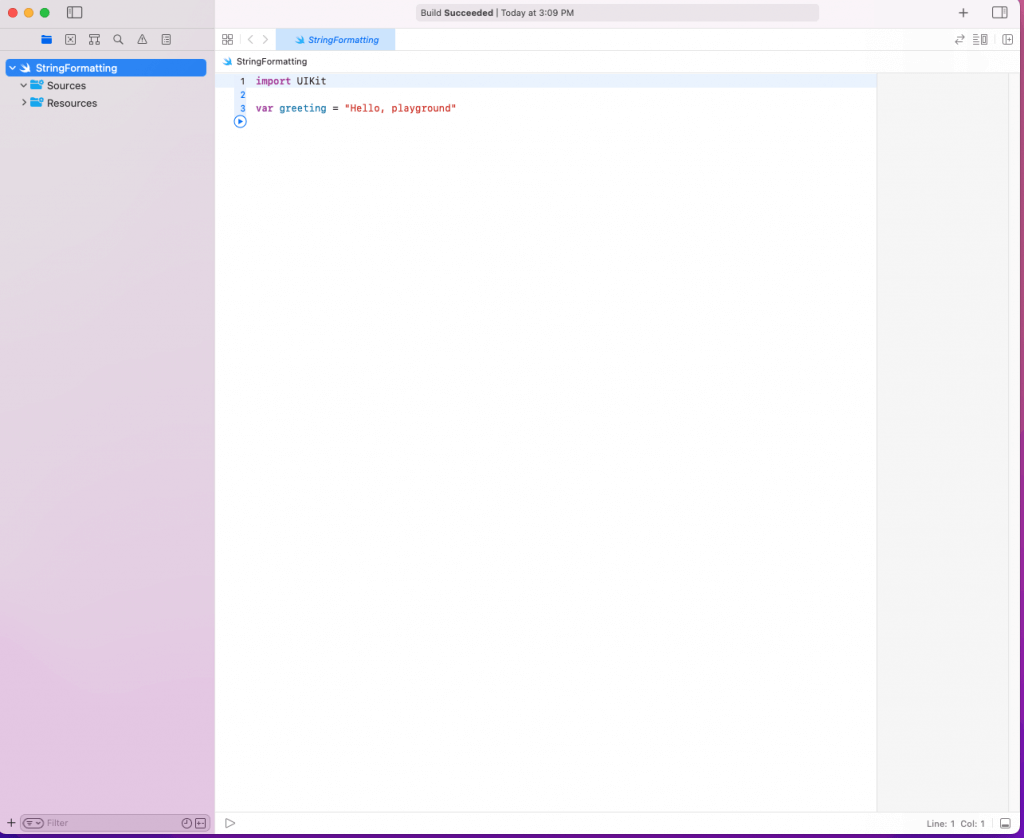Collapse the StringFormatting playground root
Image resolution: width=1024 pixels, height=838 pixels.
pos(12,68)
